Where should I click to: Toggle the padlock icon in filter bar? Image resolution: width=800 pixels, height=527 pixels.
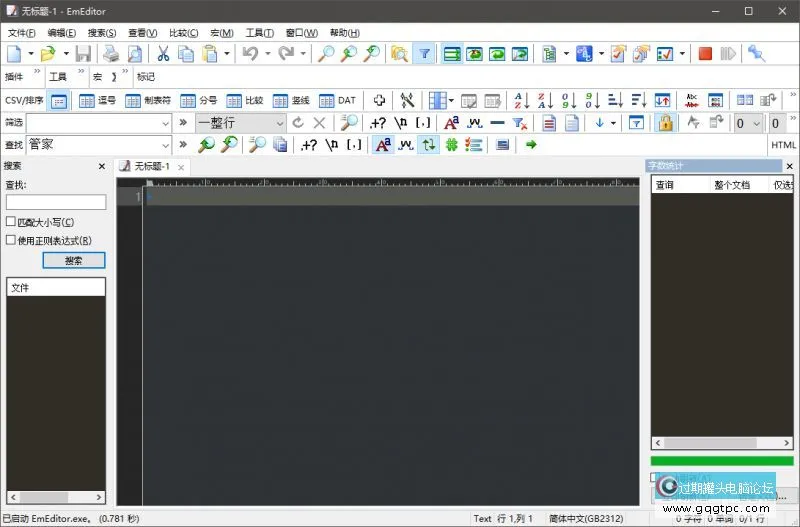pos(664,122)
